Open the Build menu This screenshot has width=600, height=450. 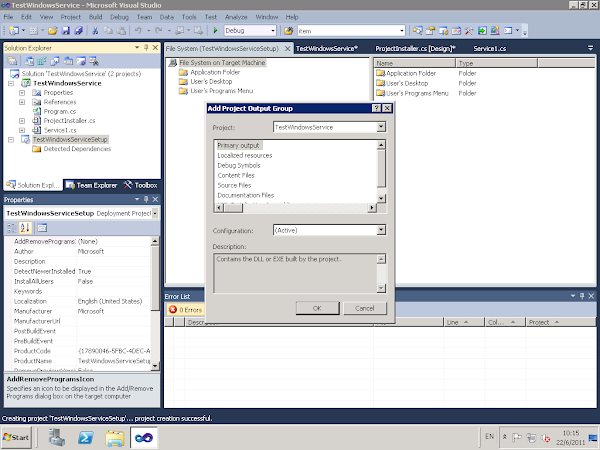click(x=95, y=17)
